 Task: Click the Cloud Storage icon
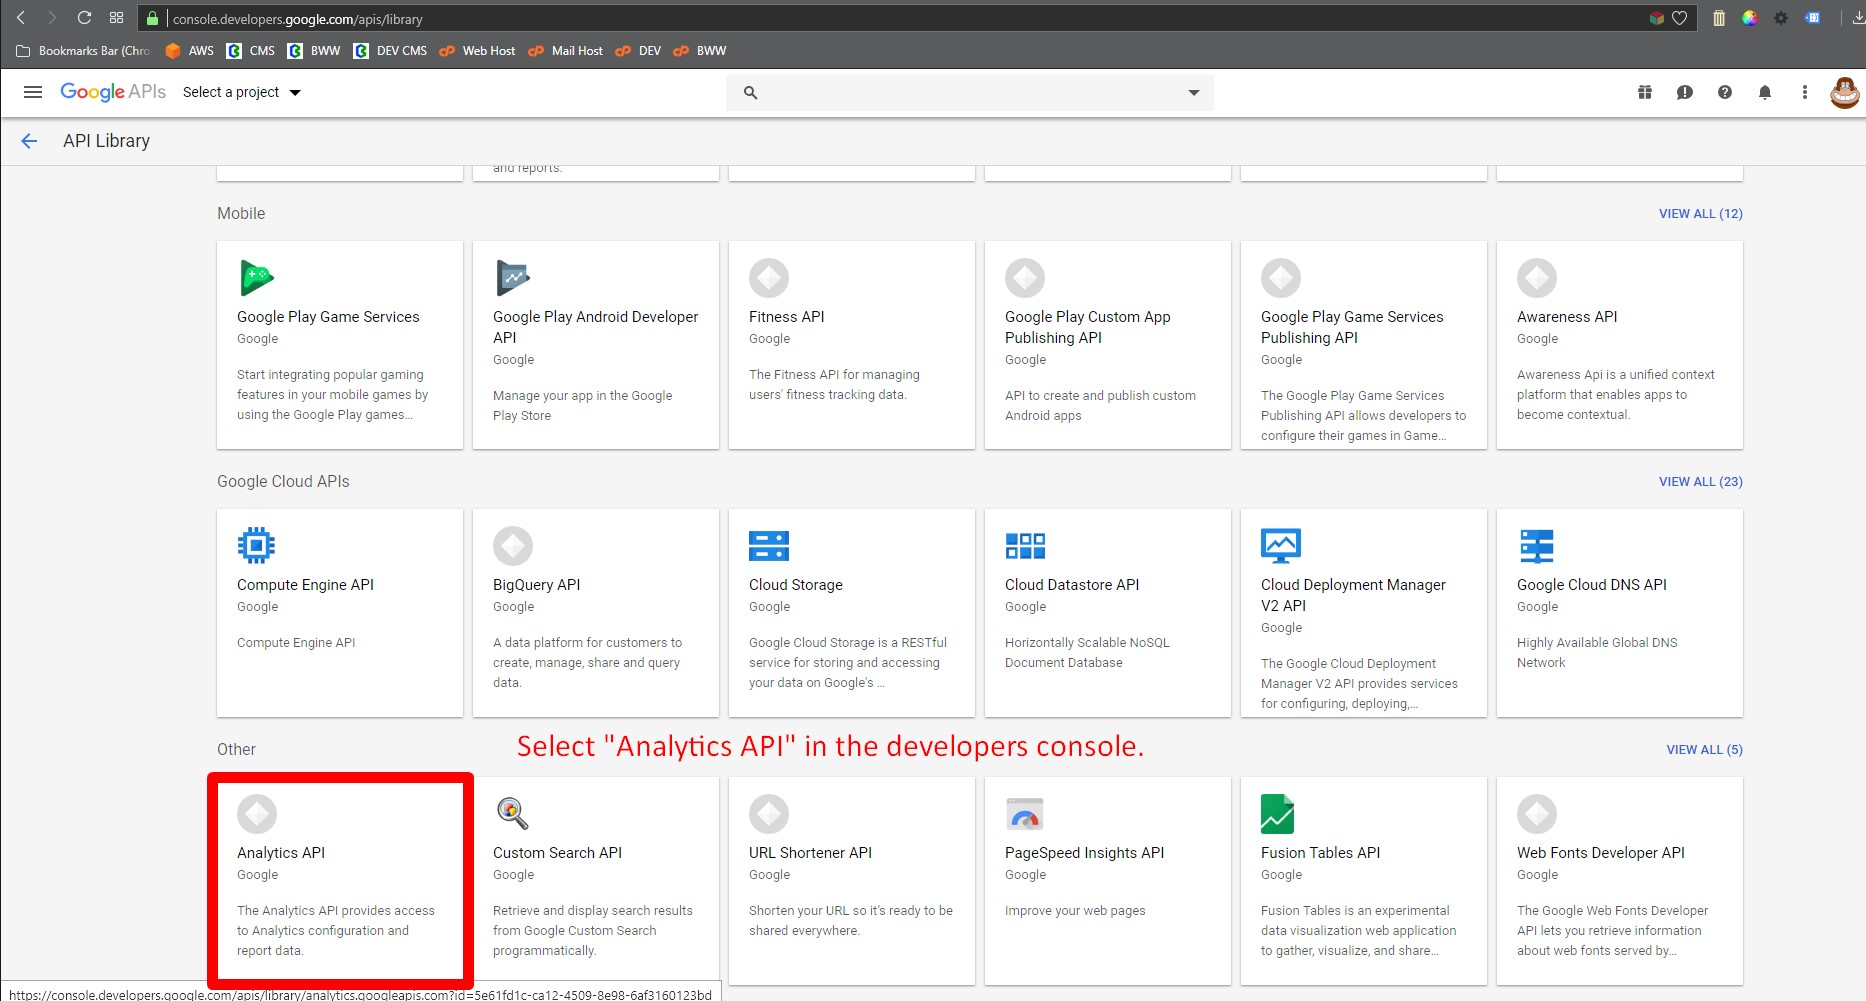tap(769, 546)
